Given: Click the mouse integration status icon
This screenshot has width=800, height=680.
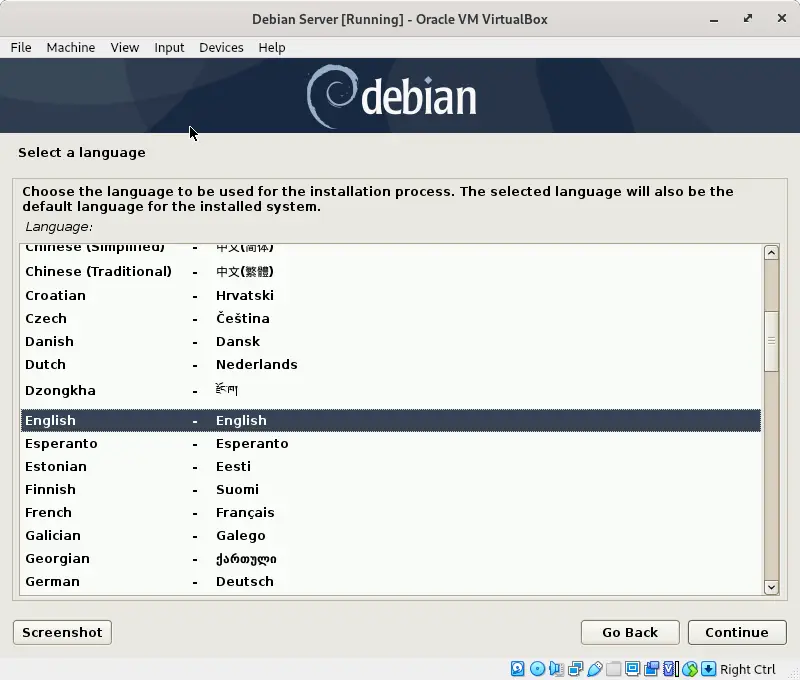Looking at the screenshot, I should click(690, 668).
